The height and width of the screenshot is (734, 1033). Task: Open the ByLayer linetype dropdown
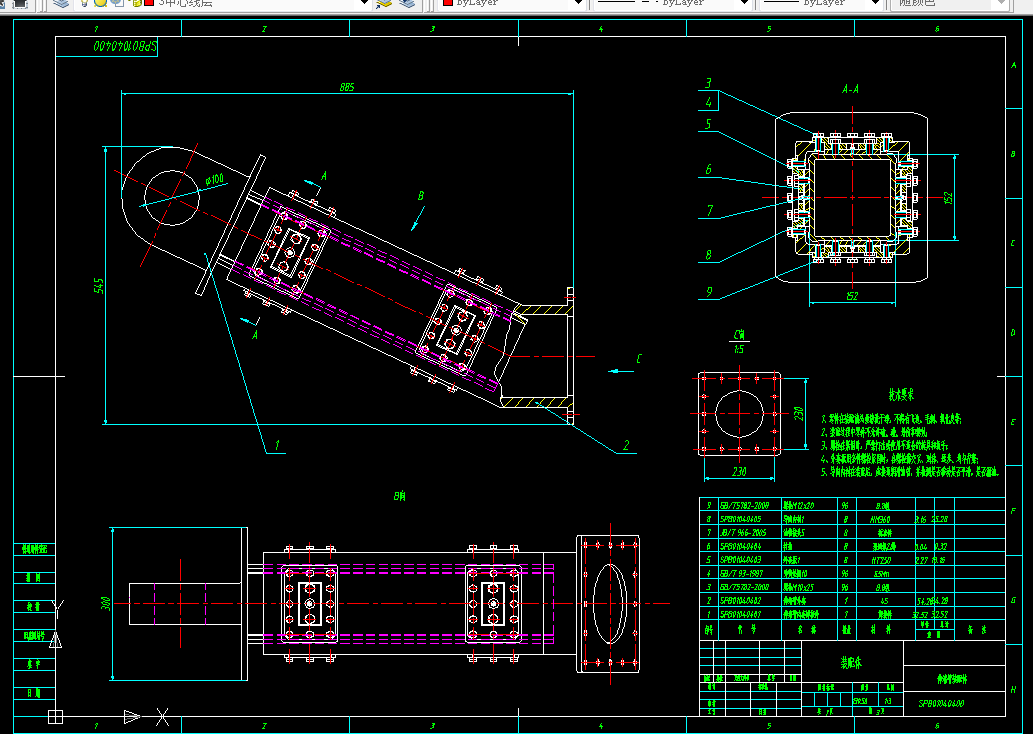click(744, 3)
